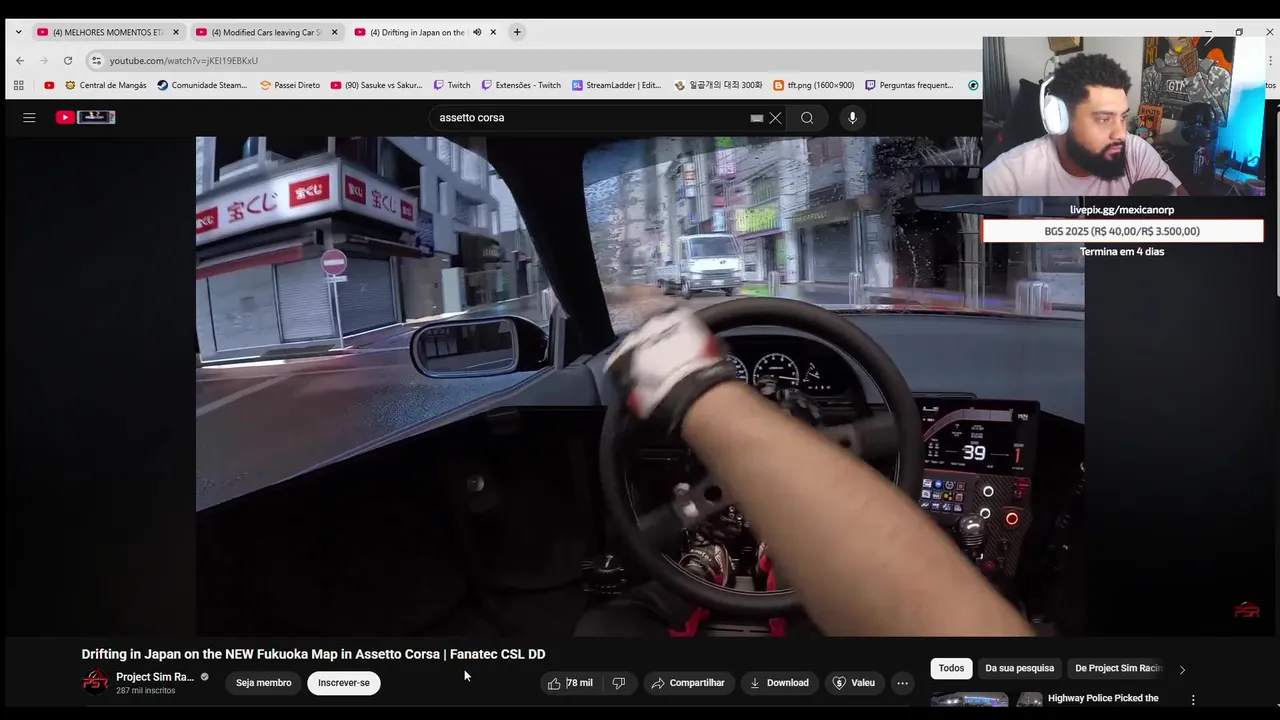Viewport: 1280px width, 720px height.
Task: Switch to Modified Cars leaving tab
Action: [268, 32]
